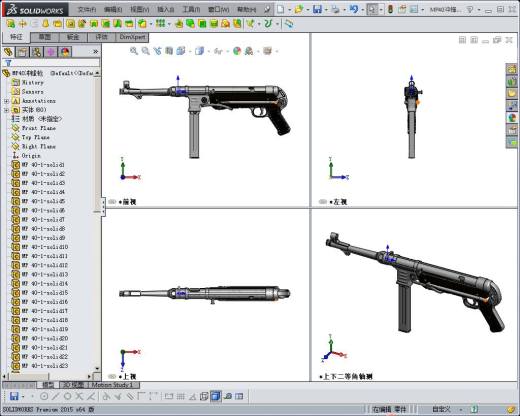Click the Undo arrow icon
This screenshot has height=416, width=520.
coord(354,9)
